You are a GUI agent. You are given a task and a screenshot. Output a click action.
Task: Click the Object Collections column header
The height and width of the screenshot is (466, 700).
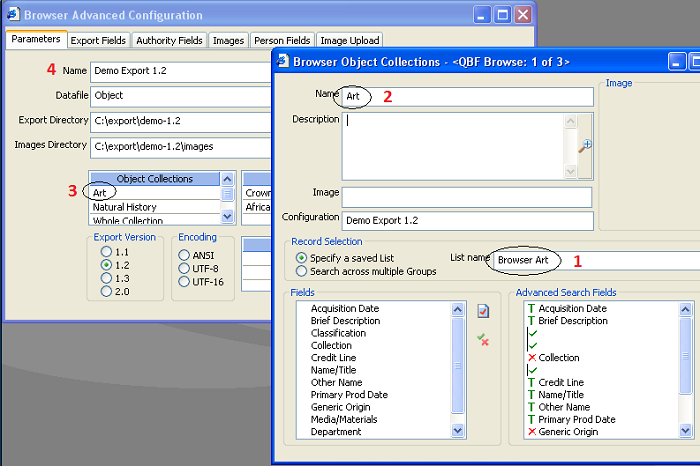pos(155,179)
